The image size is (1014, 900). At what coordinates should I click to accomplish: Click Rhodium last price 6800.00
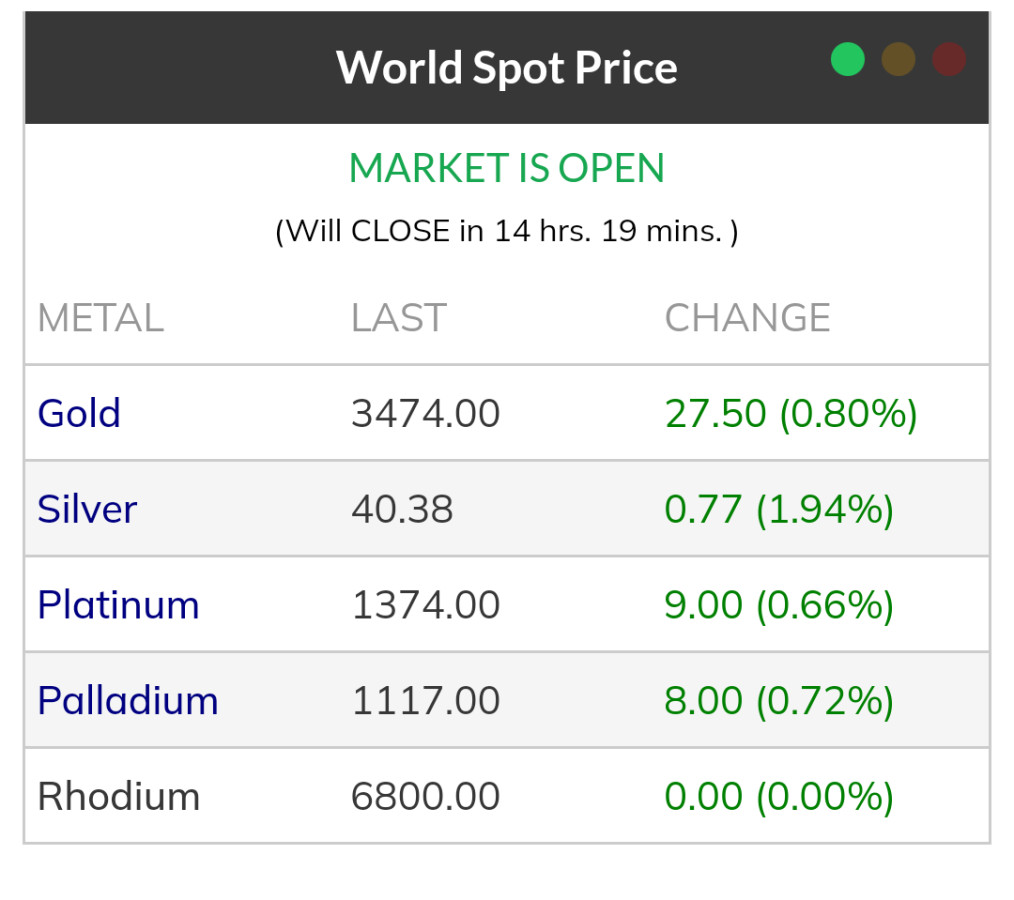(x=425, y=796)
